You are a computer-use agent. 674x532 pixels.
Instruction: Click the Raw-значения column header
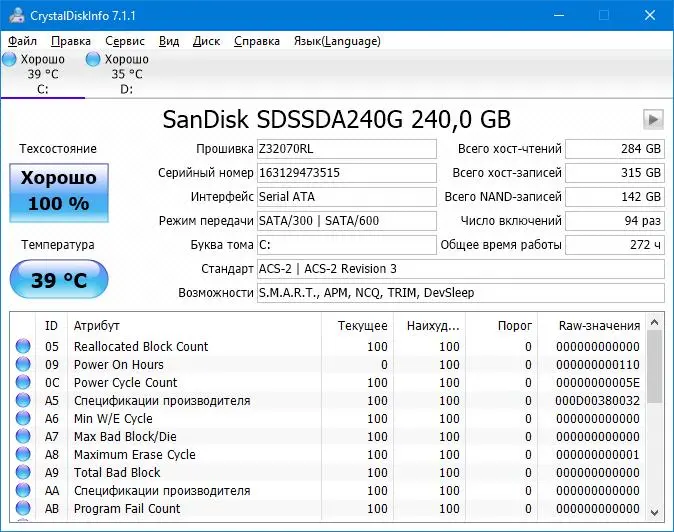592,326
